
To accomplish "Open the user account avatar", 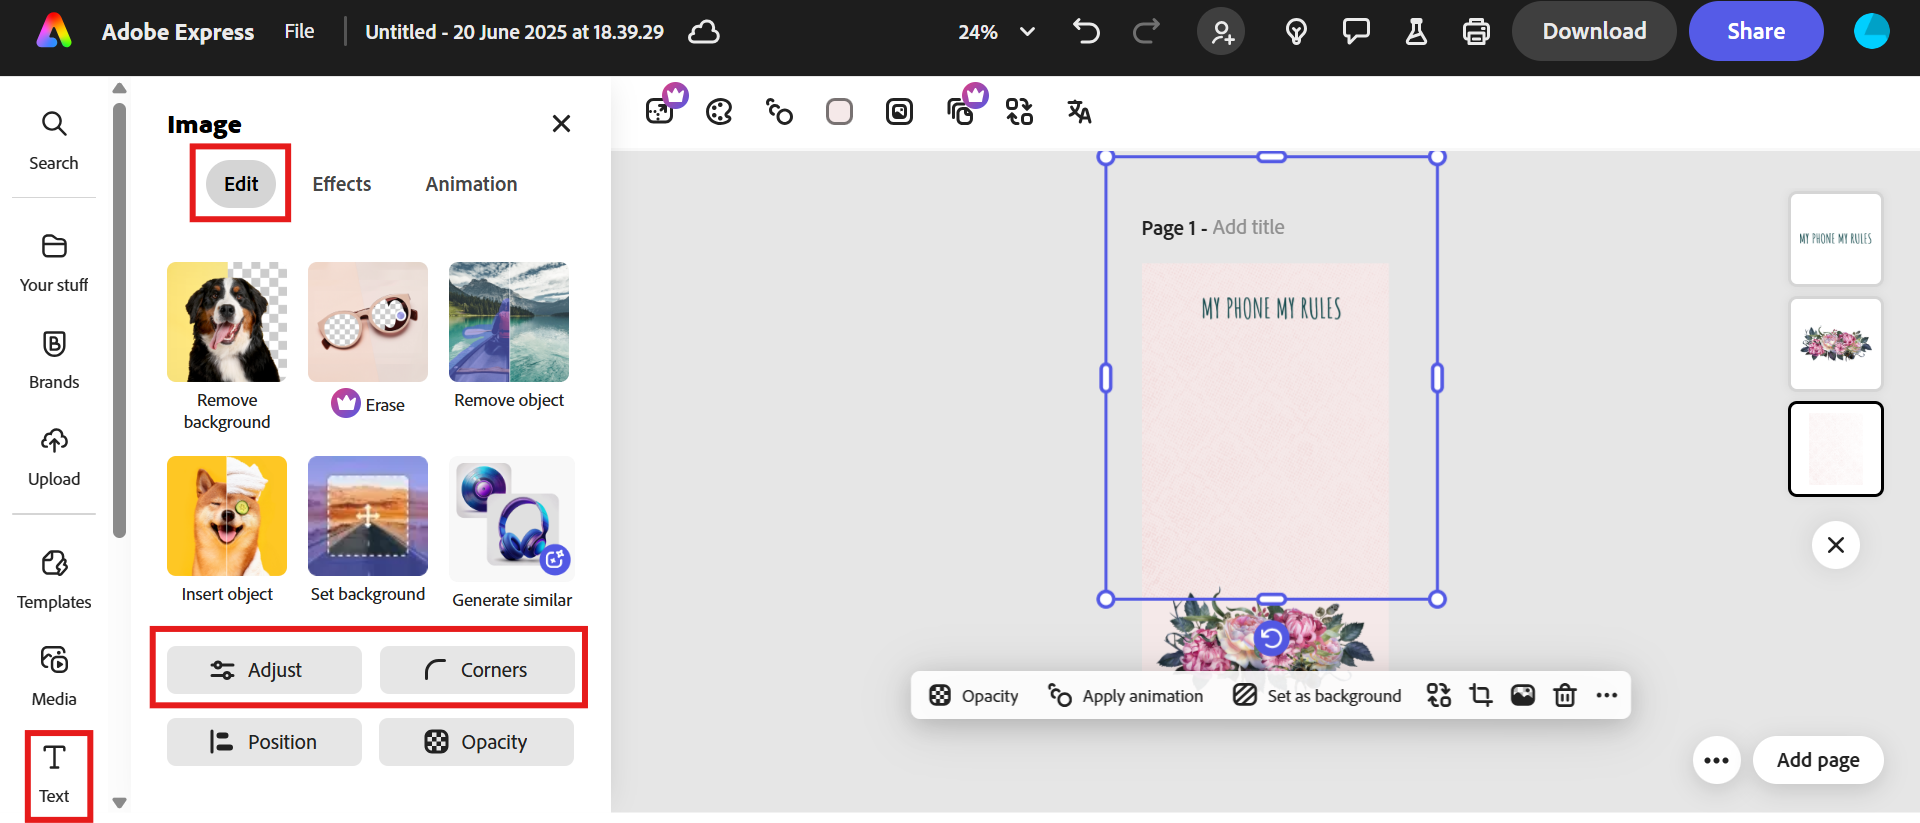I will [1871, 31].
